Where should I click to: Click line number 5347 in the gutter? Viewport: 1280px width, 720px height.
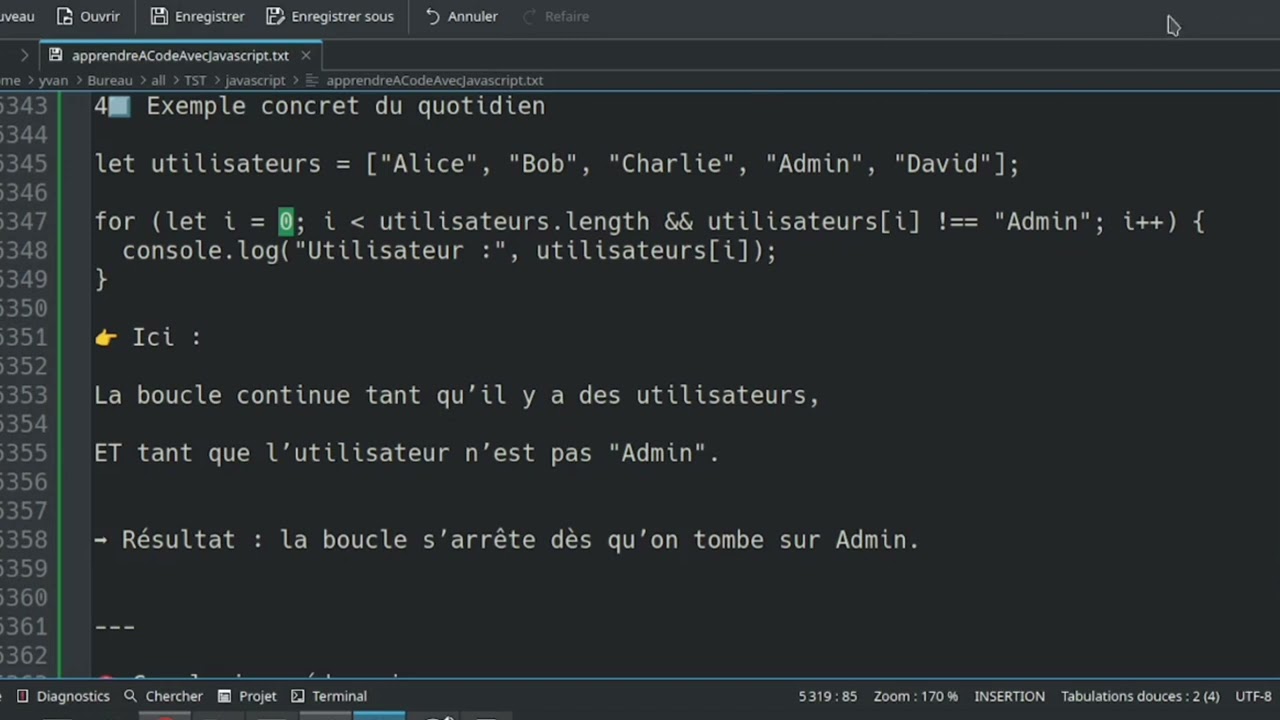point(24,222)
